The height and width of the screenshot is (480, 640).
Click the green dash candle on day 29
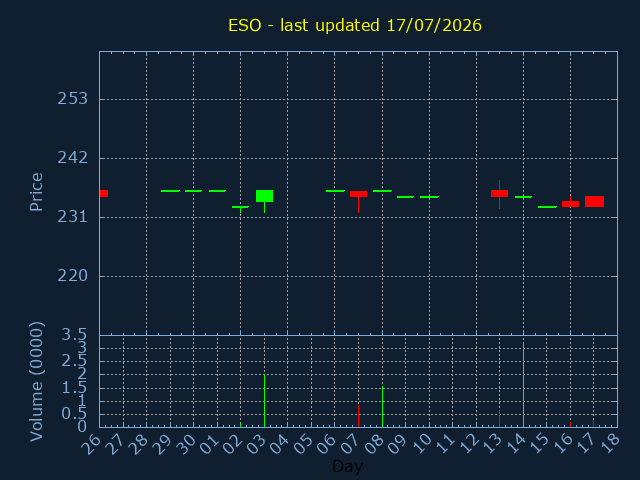pos(170,191)
